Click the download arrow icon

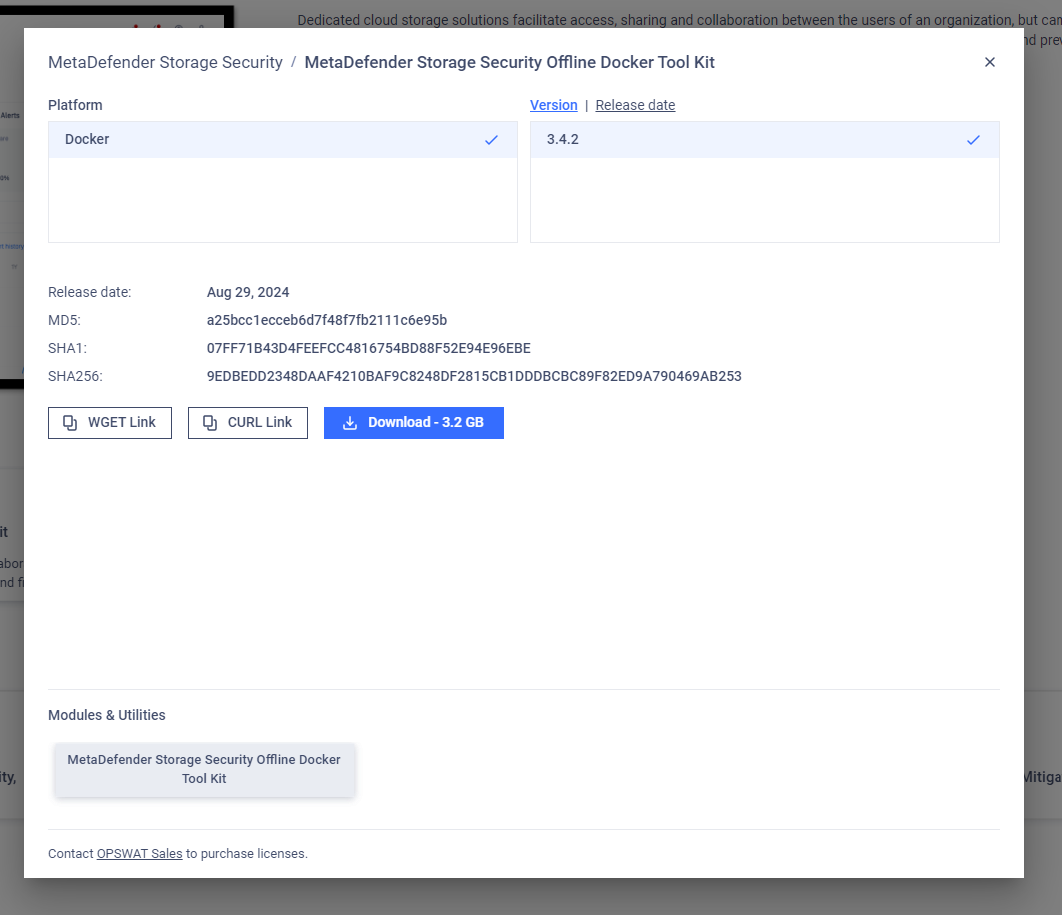(349, 423)
